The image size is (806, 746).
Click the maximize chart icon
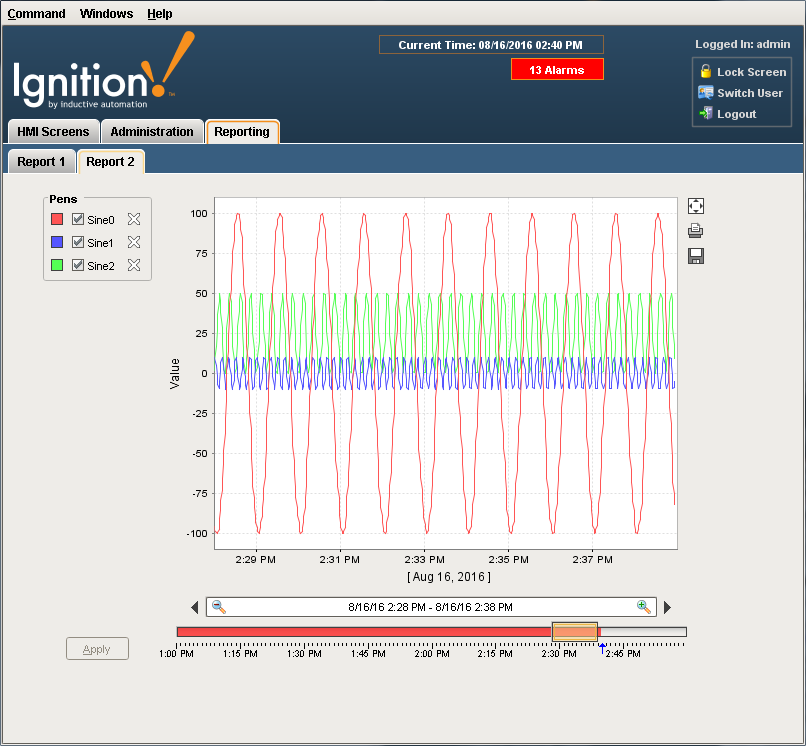pos(695,205)
